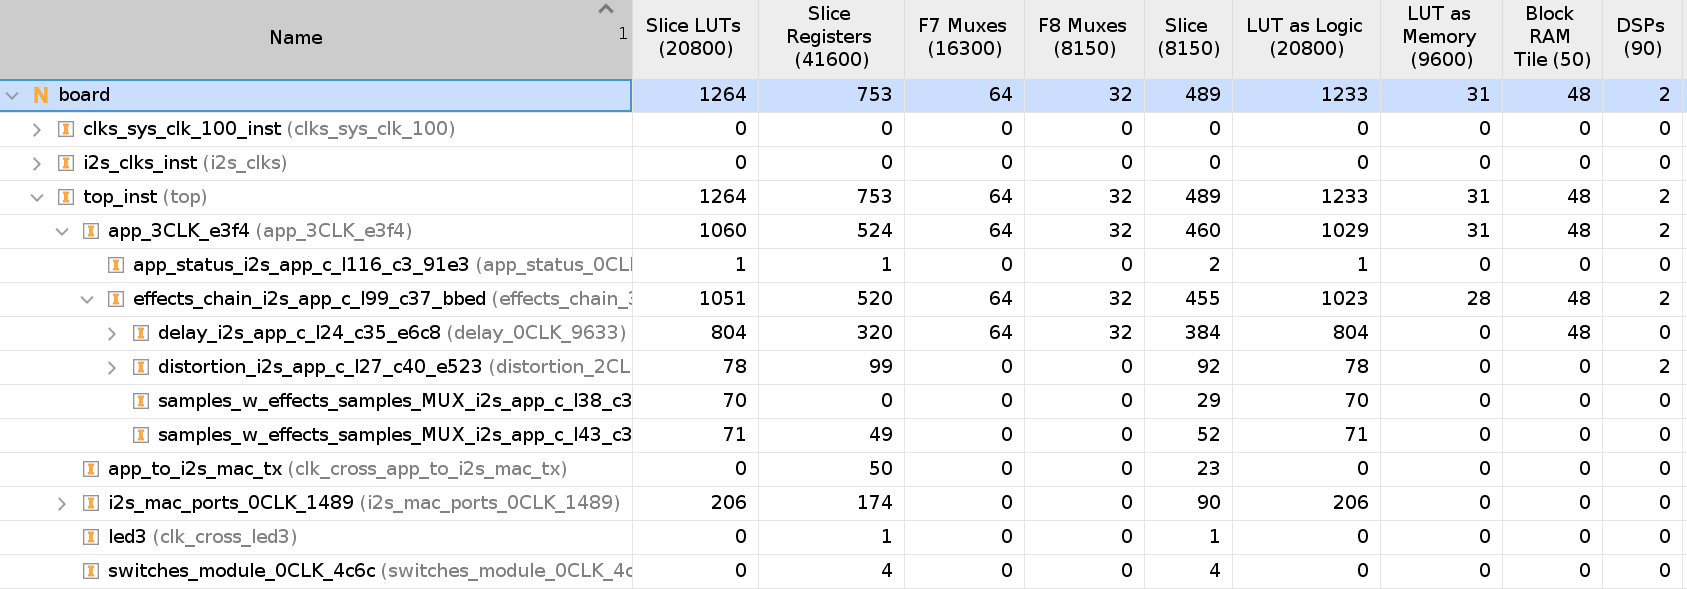Click the instance icon of i2s_mac_ports_0CLK_1489
This screenshot has height=589, width=1687.
91,503
